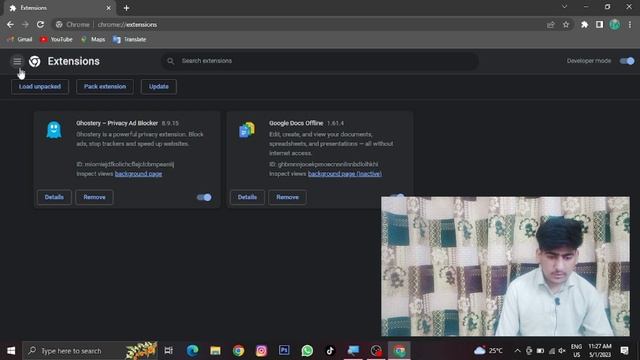This screenshot has width=640, height=360.
Task: Click Load unpacked button
Action: click(x=40, y=87)
